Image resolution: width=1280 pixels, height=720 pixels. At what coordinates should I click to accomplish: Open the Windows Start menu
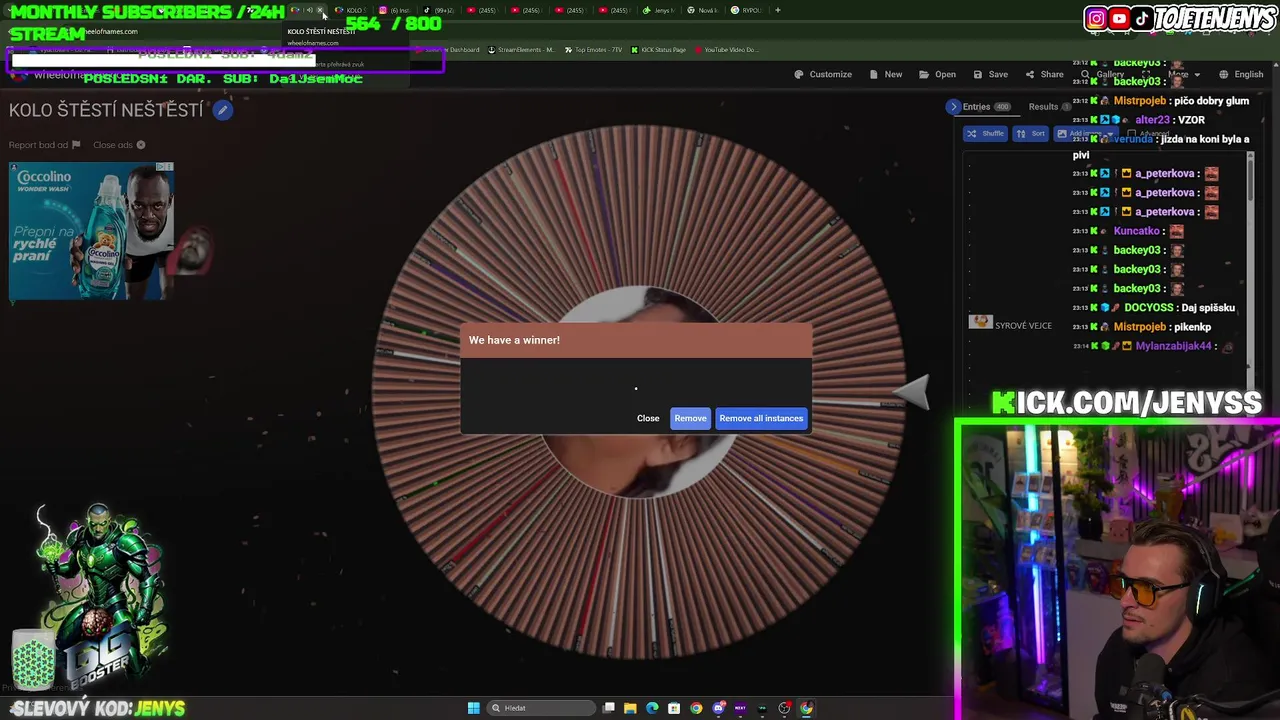click(x=473, y=708)
